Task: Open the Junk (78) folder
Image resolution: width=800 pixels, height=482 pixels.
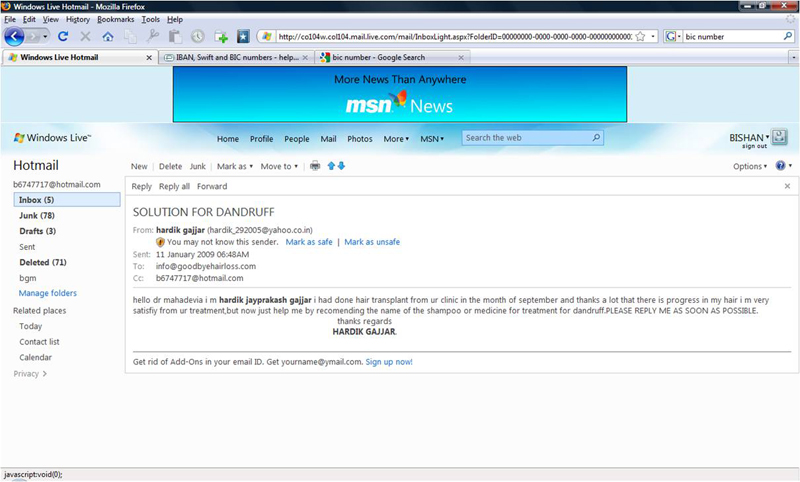Action: click(37, 216)
